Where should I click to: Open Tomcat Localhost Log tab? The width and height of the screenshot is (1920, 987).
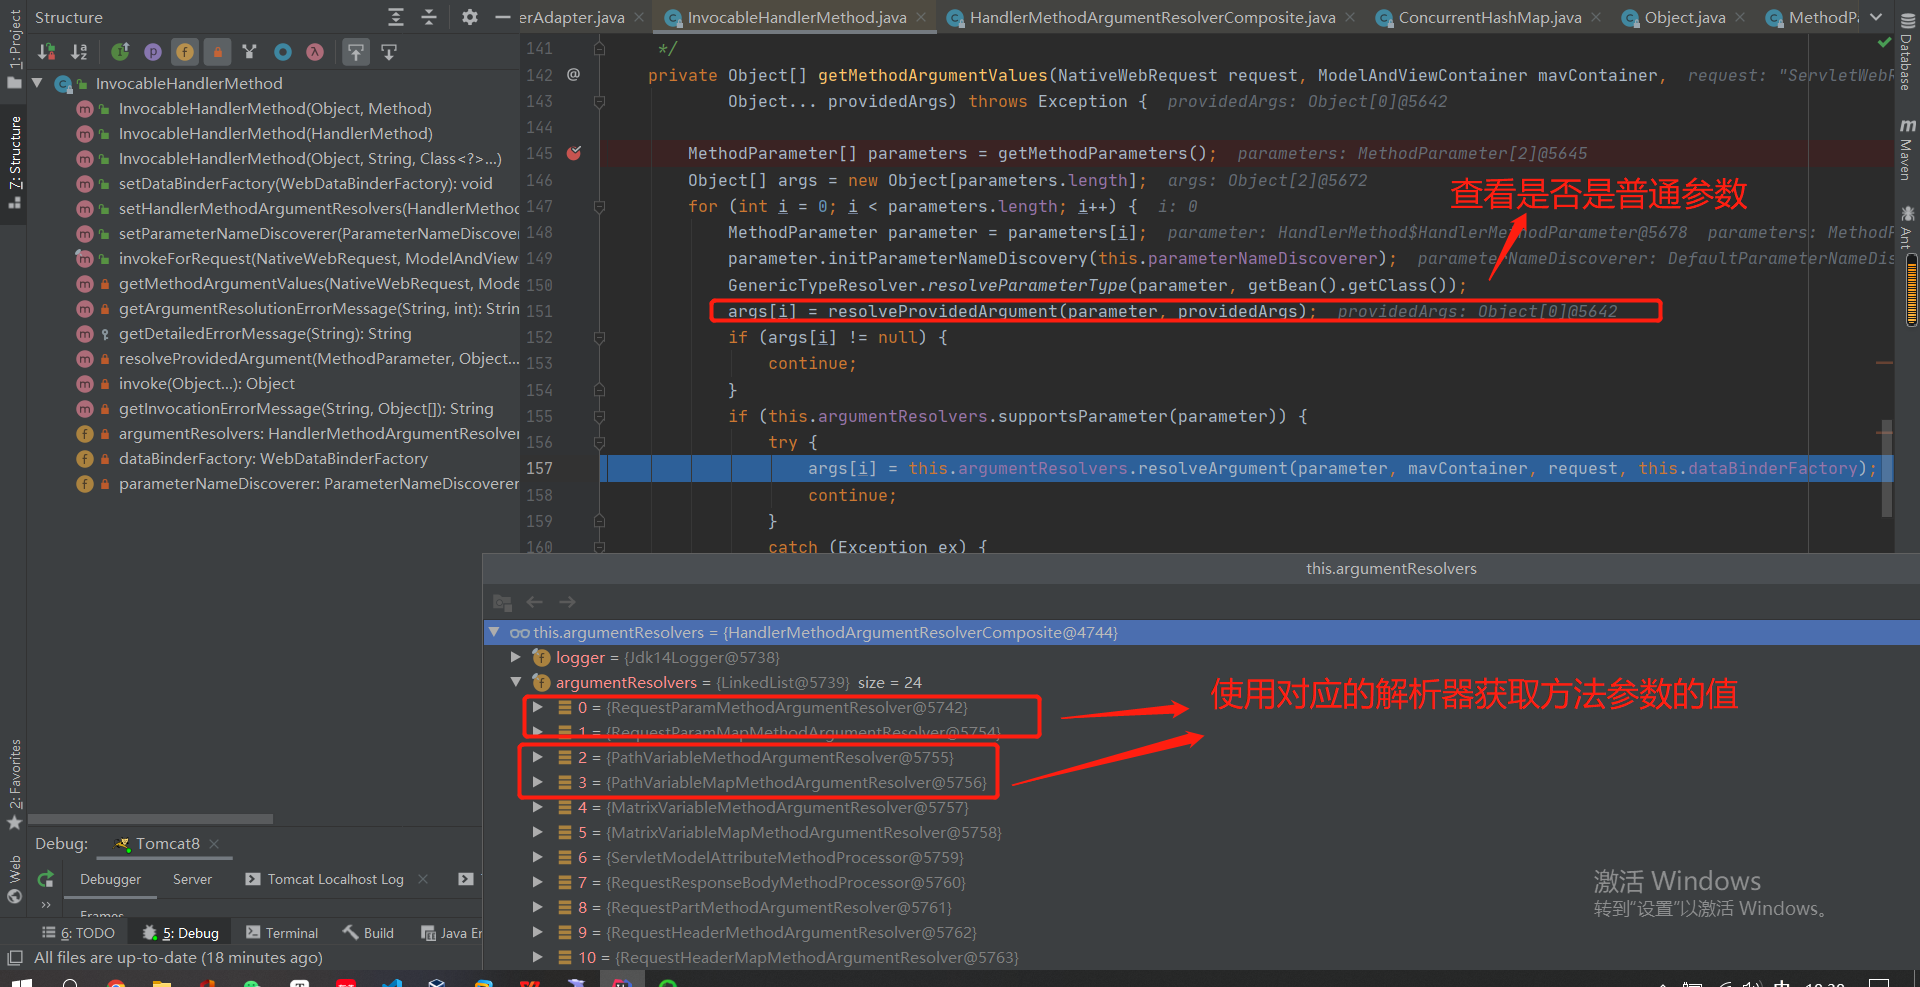[x=325, y=879]
